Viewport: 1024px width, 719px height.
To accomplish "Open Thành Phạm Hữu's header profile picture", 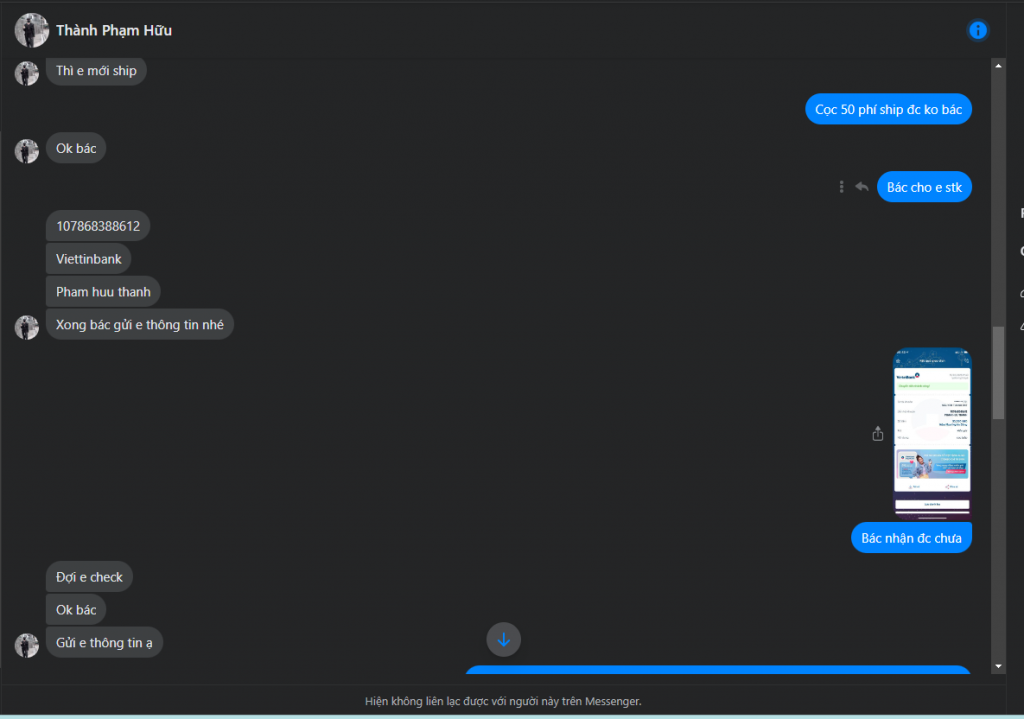I will pos(31,30).
